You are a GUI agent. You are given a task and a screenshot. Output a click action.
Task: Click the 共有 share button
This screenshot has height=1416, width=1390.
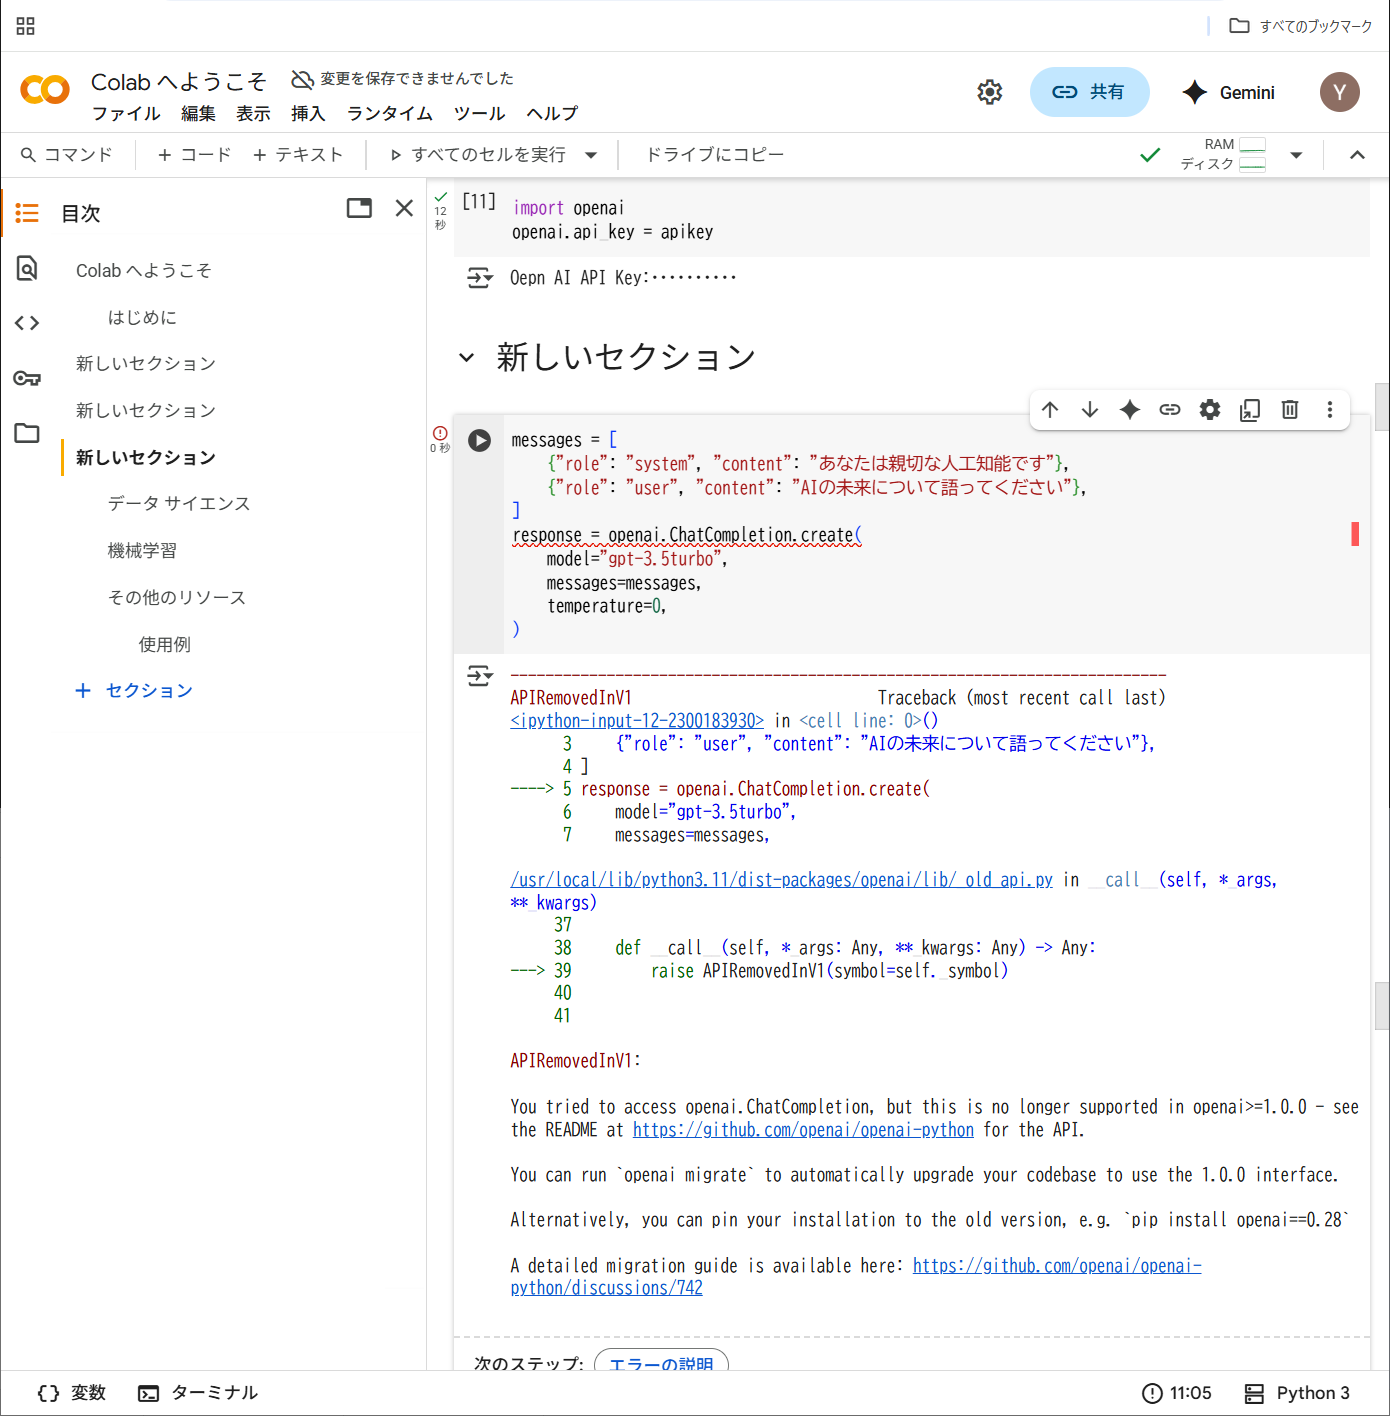1089,92
